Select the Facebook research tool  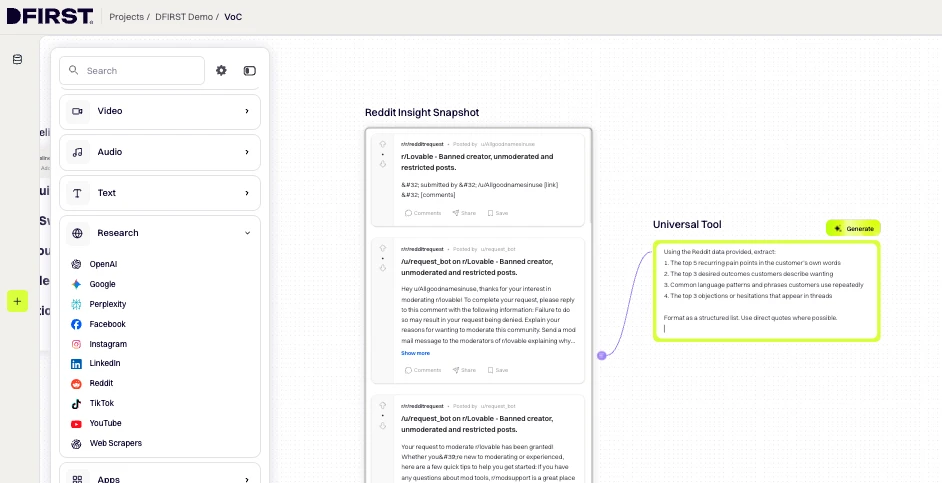pos(98,324)
